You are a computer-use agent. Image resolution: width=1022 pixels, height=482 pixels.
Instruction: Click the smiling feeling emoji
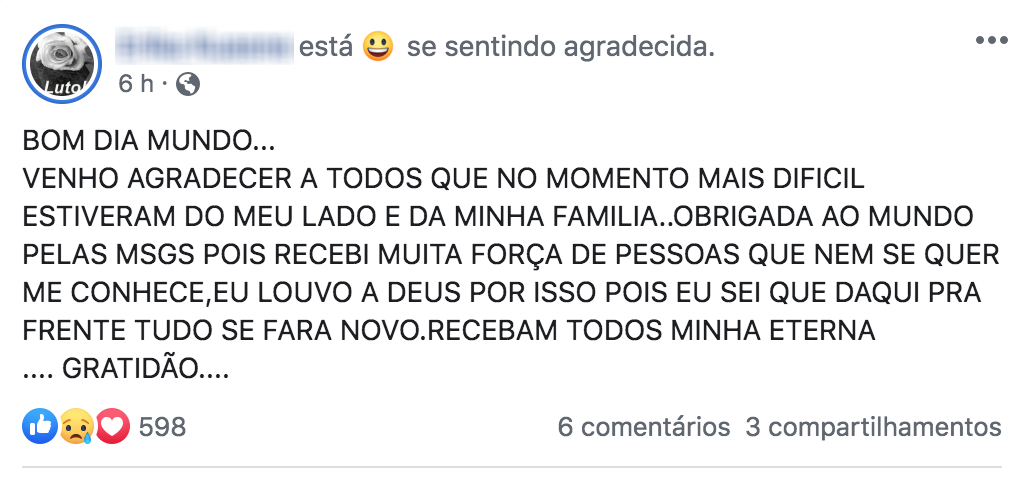point(378,48)
